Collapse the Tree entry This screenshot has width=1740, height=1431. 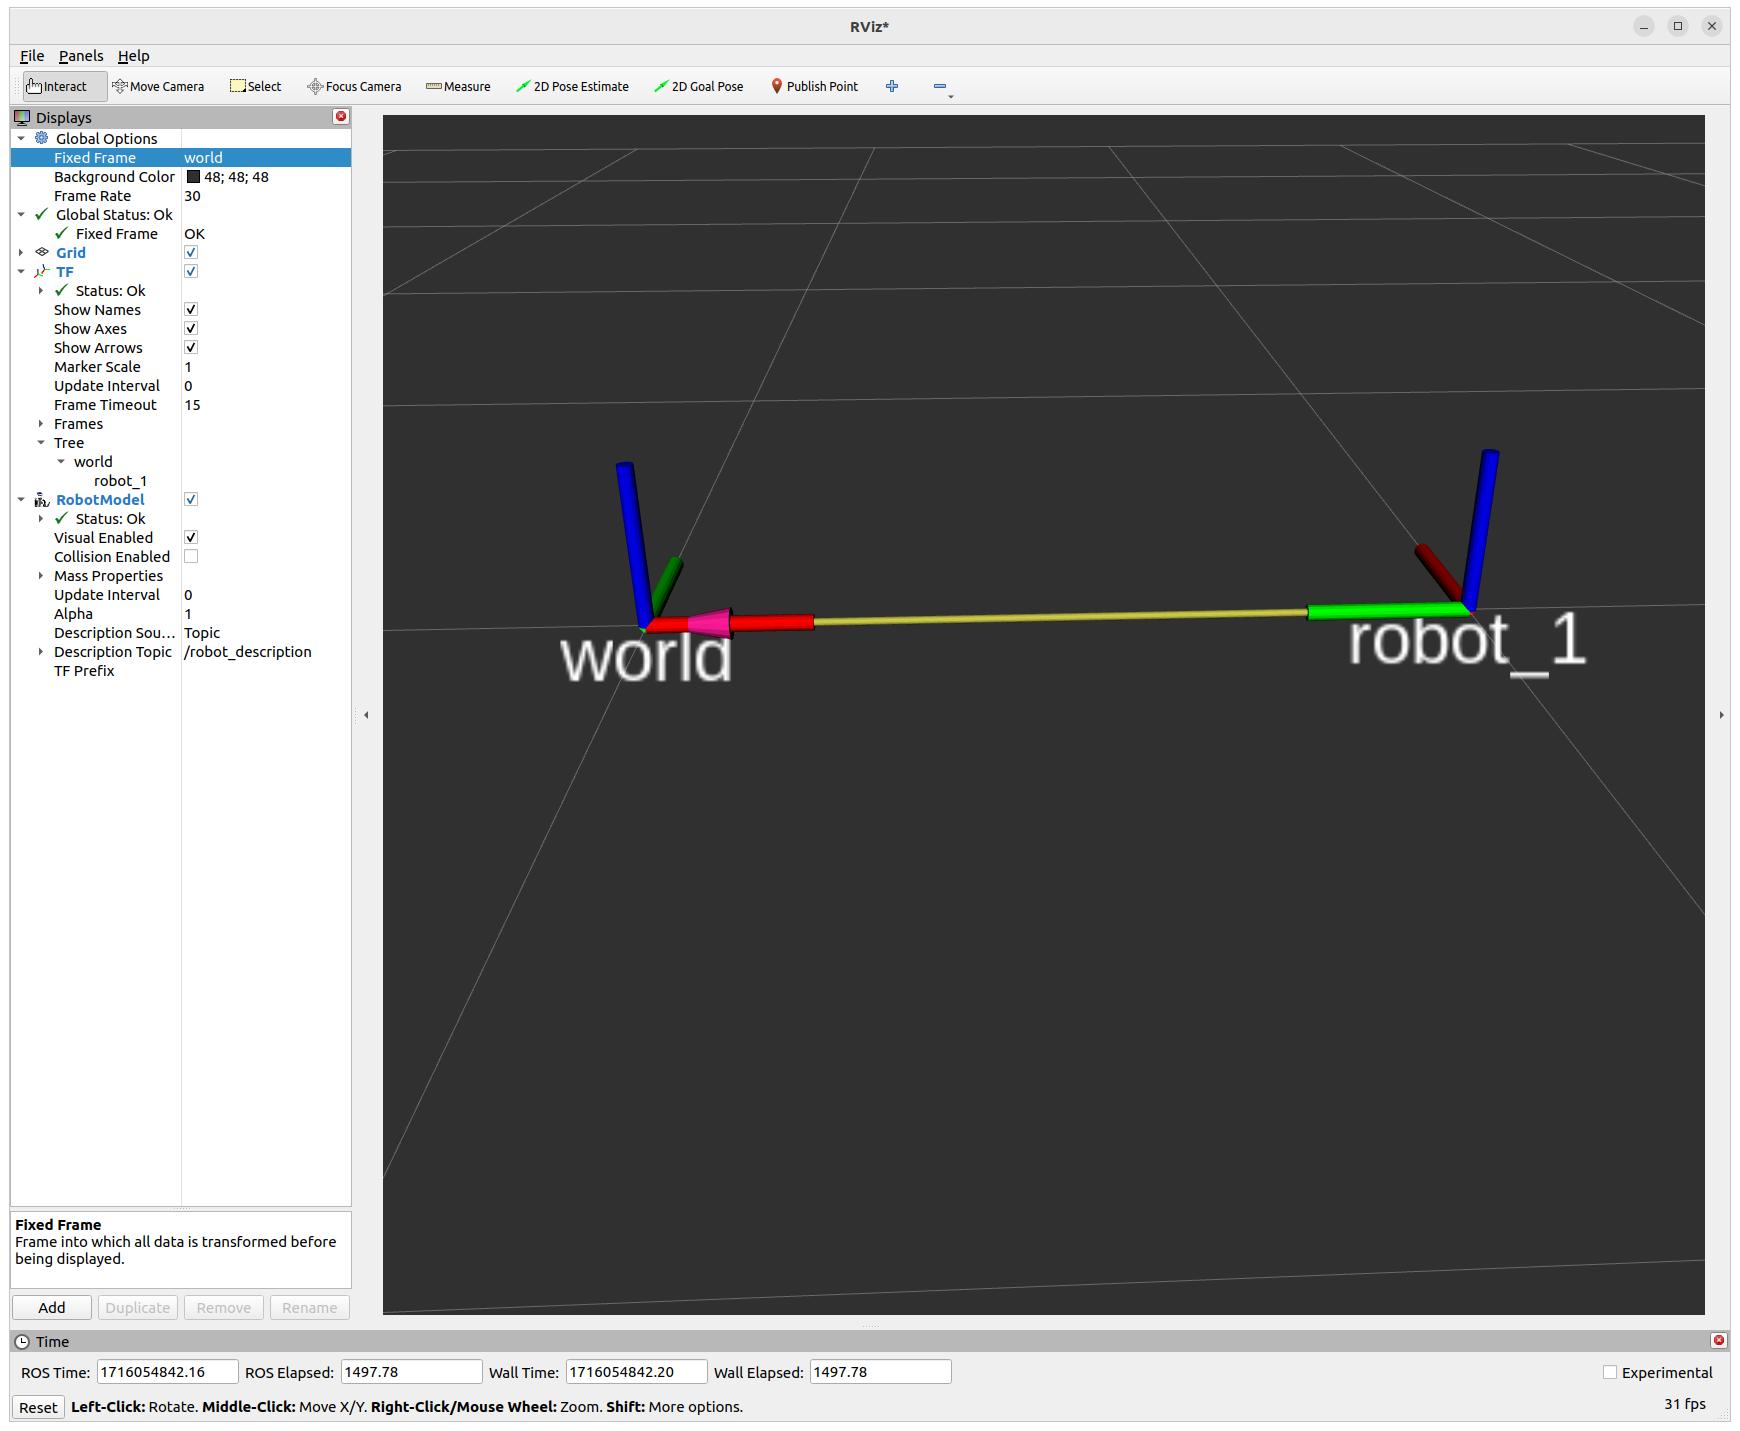click(x=41, y=442)
